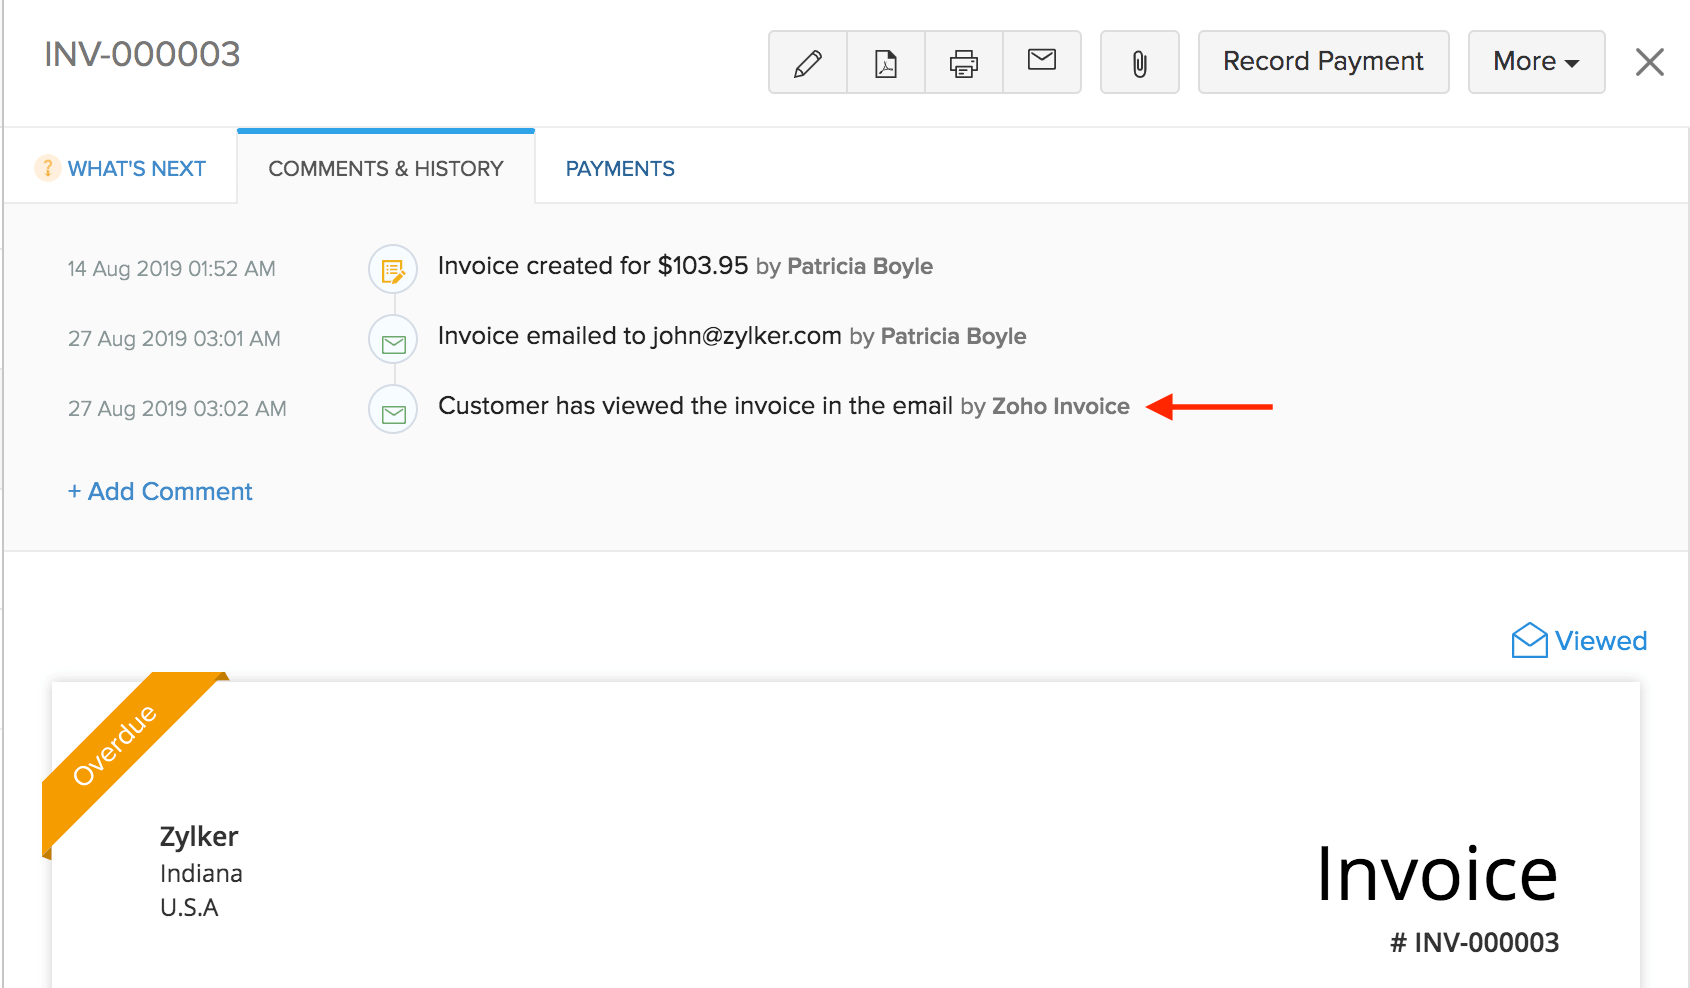The height and width of the screenshot is (988, 1690).
Task: Open the email invoice envelope icon
Action: [1041, 61]
